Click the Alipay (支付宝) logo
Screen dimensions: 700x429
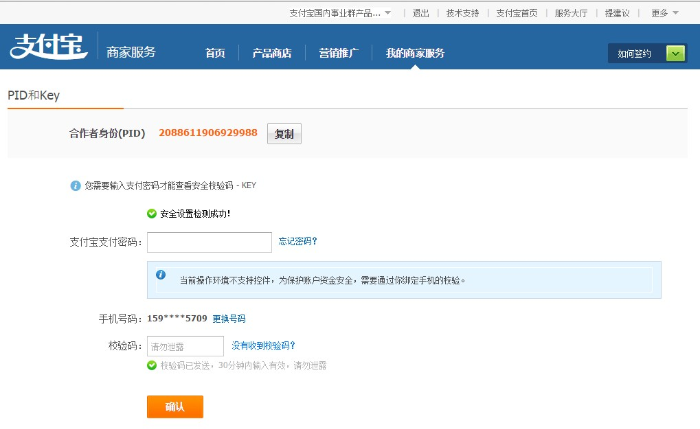[48, 46]
